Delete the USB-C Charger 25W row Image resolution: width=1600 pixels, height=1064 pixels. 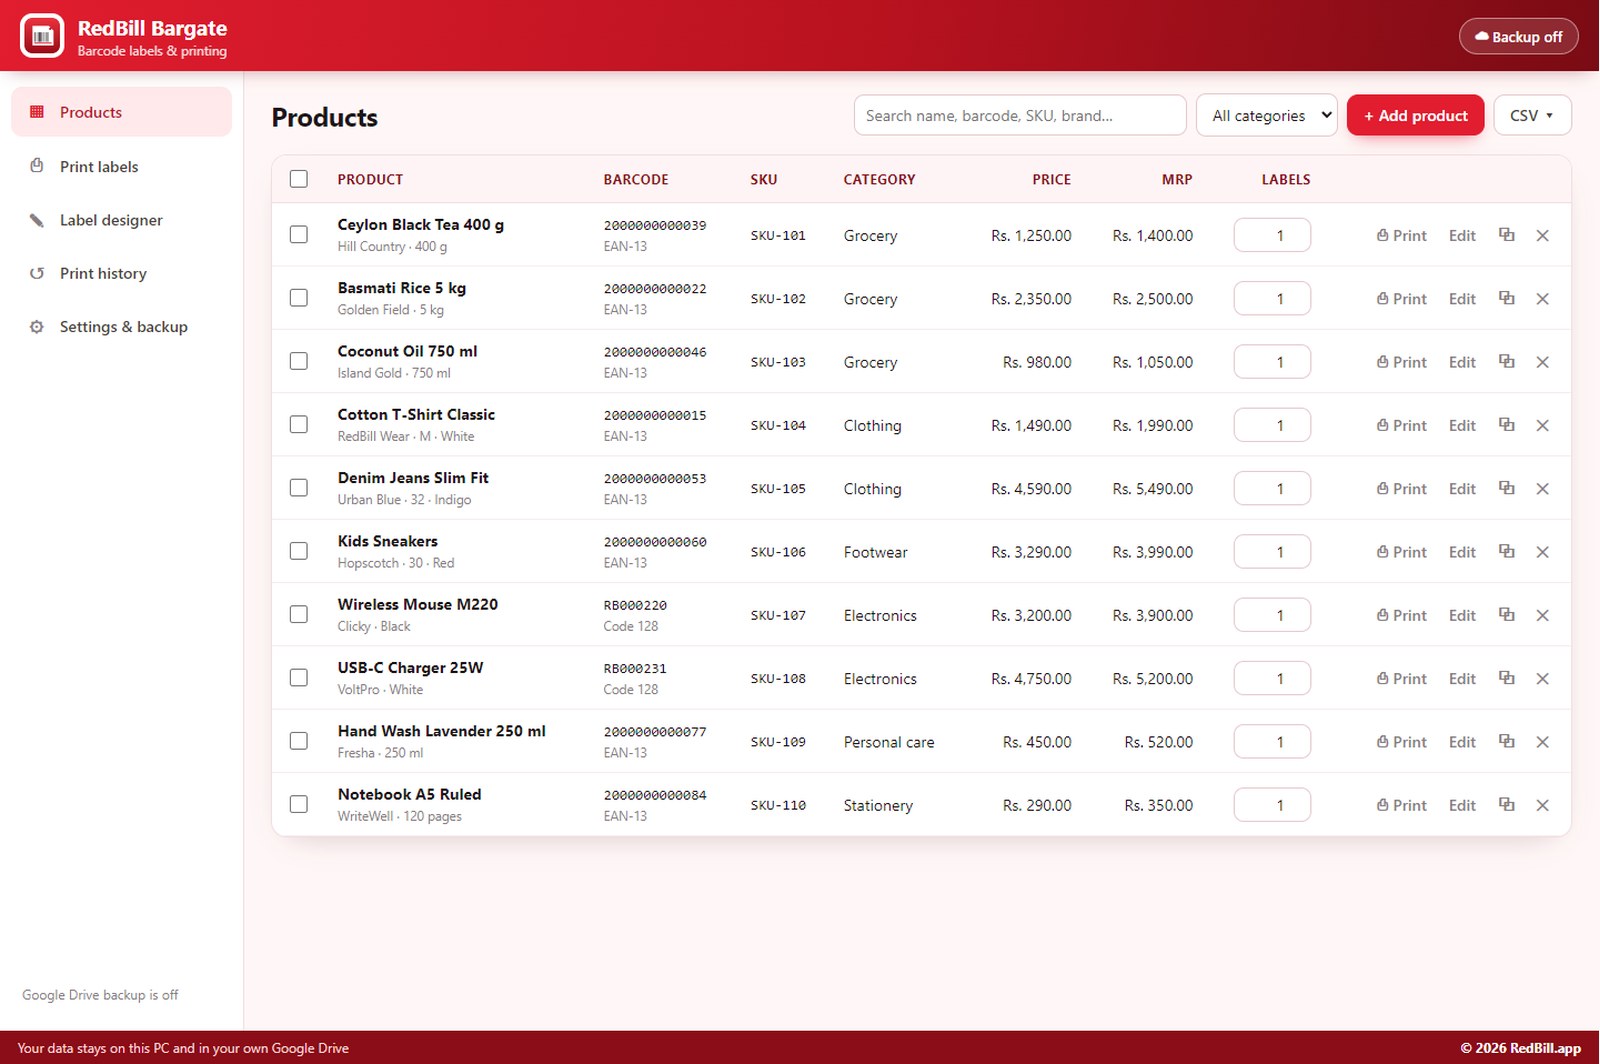1542,678
